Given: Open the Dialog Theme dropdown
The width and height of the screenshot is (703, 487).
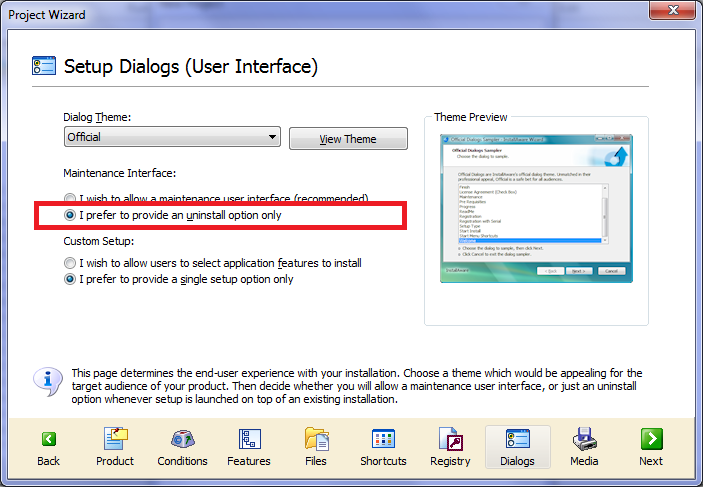Looking at the screenshot, I should click(x=173, y=137).
